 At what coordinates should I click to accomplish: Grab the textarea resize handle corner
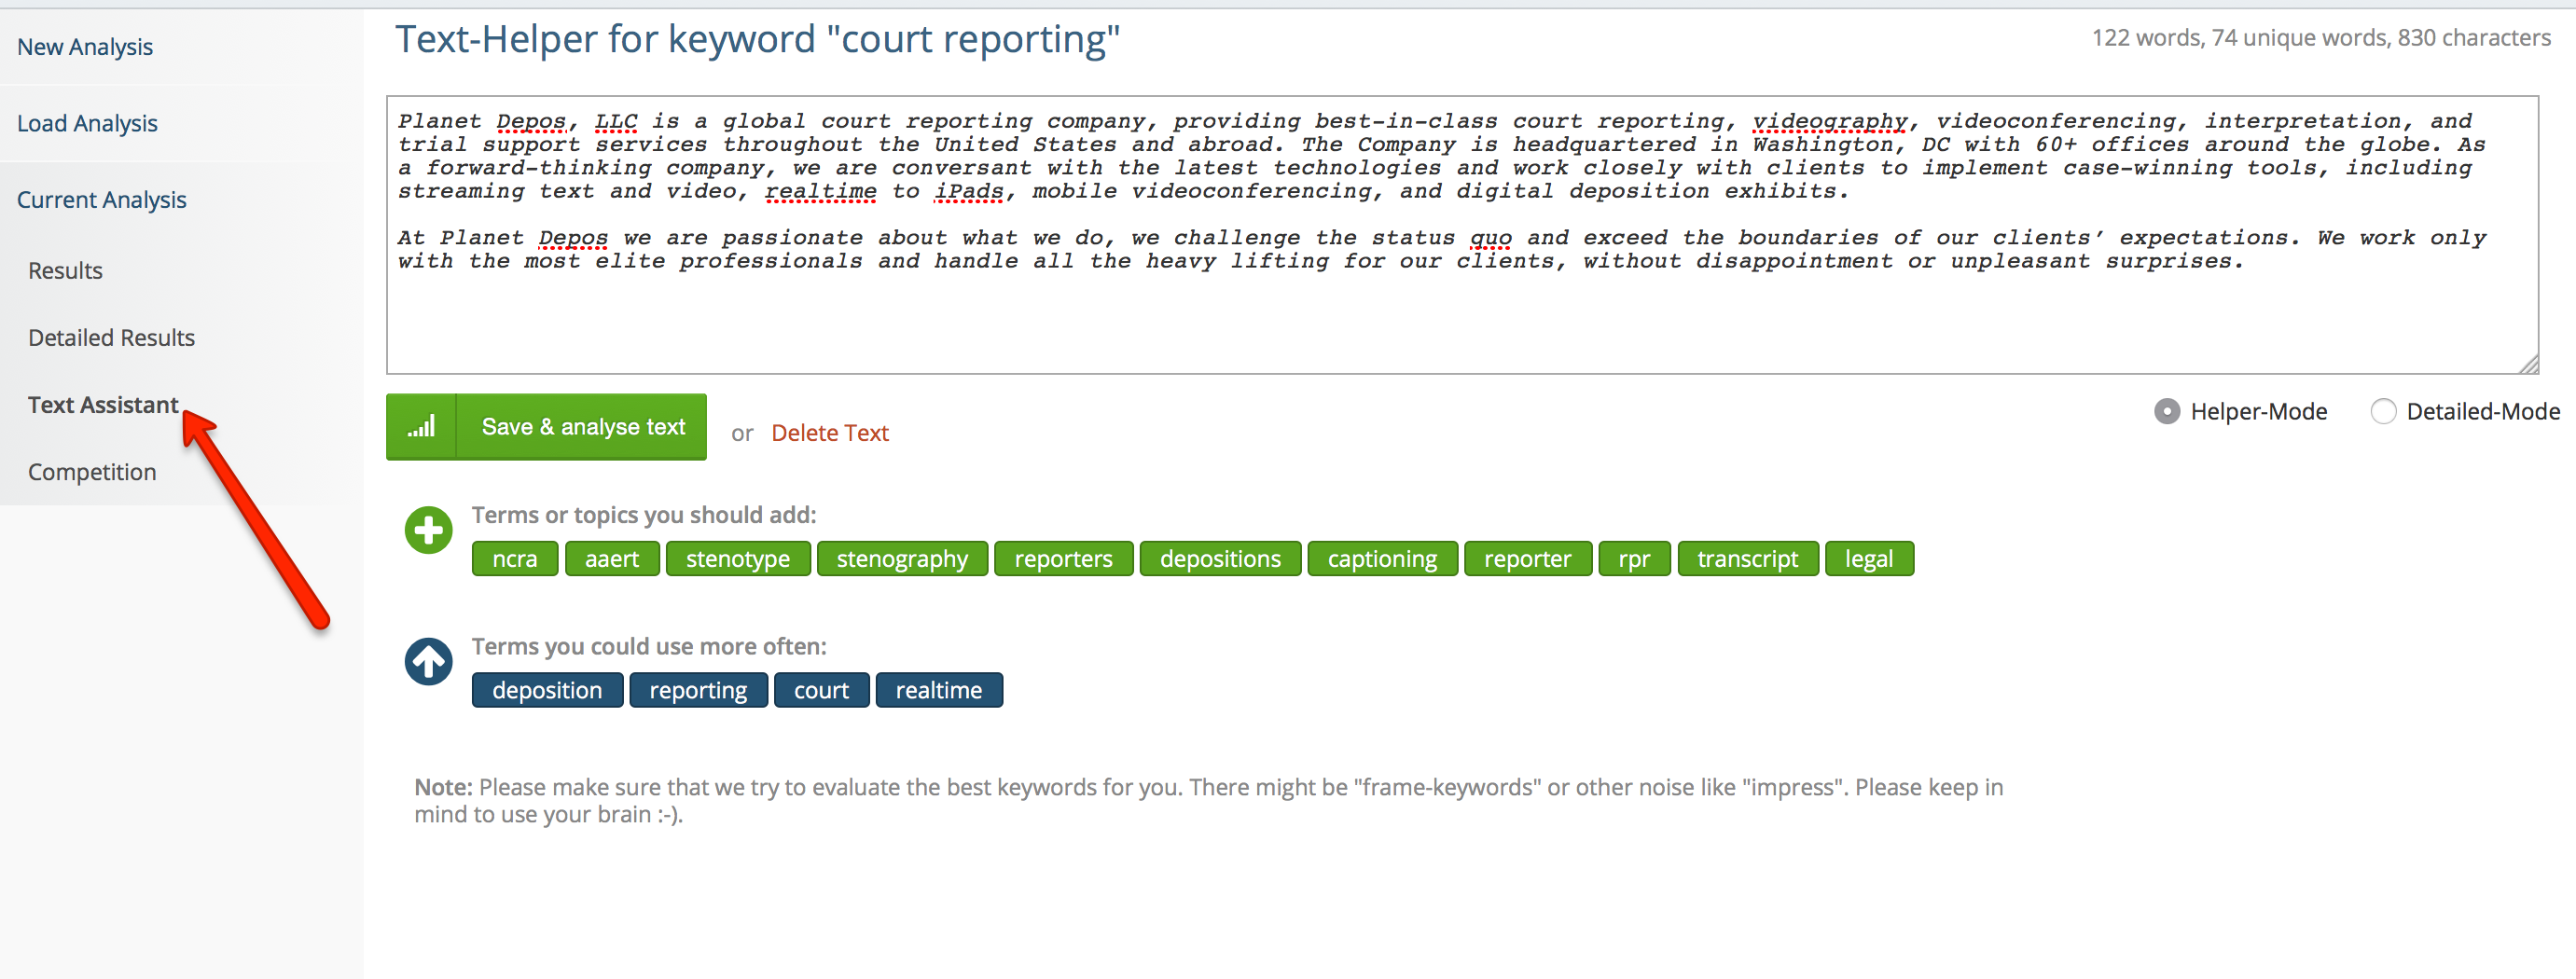coord(2529,365)
